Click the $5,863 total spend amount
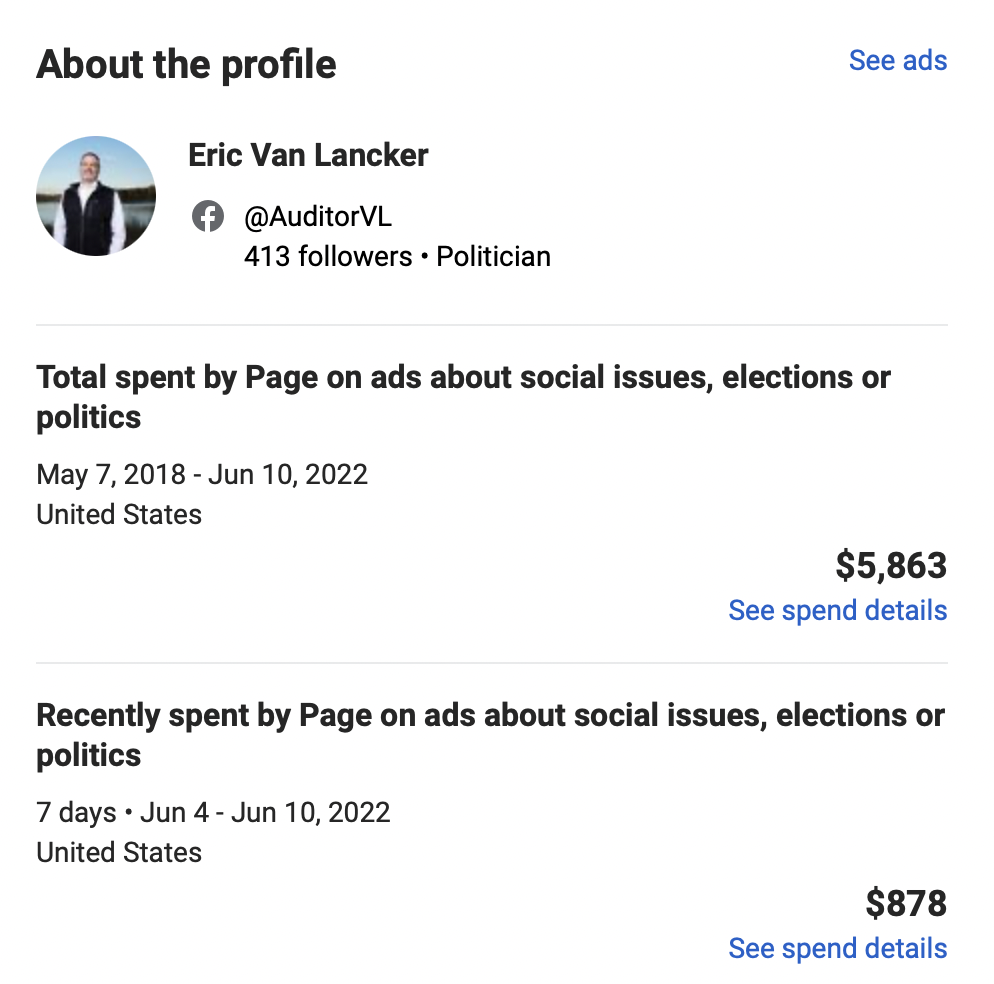Screen dimensions: 994x984 891,565
